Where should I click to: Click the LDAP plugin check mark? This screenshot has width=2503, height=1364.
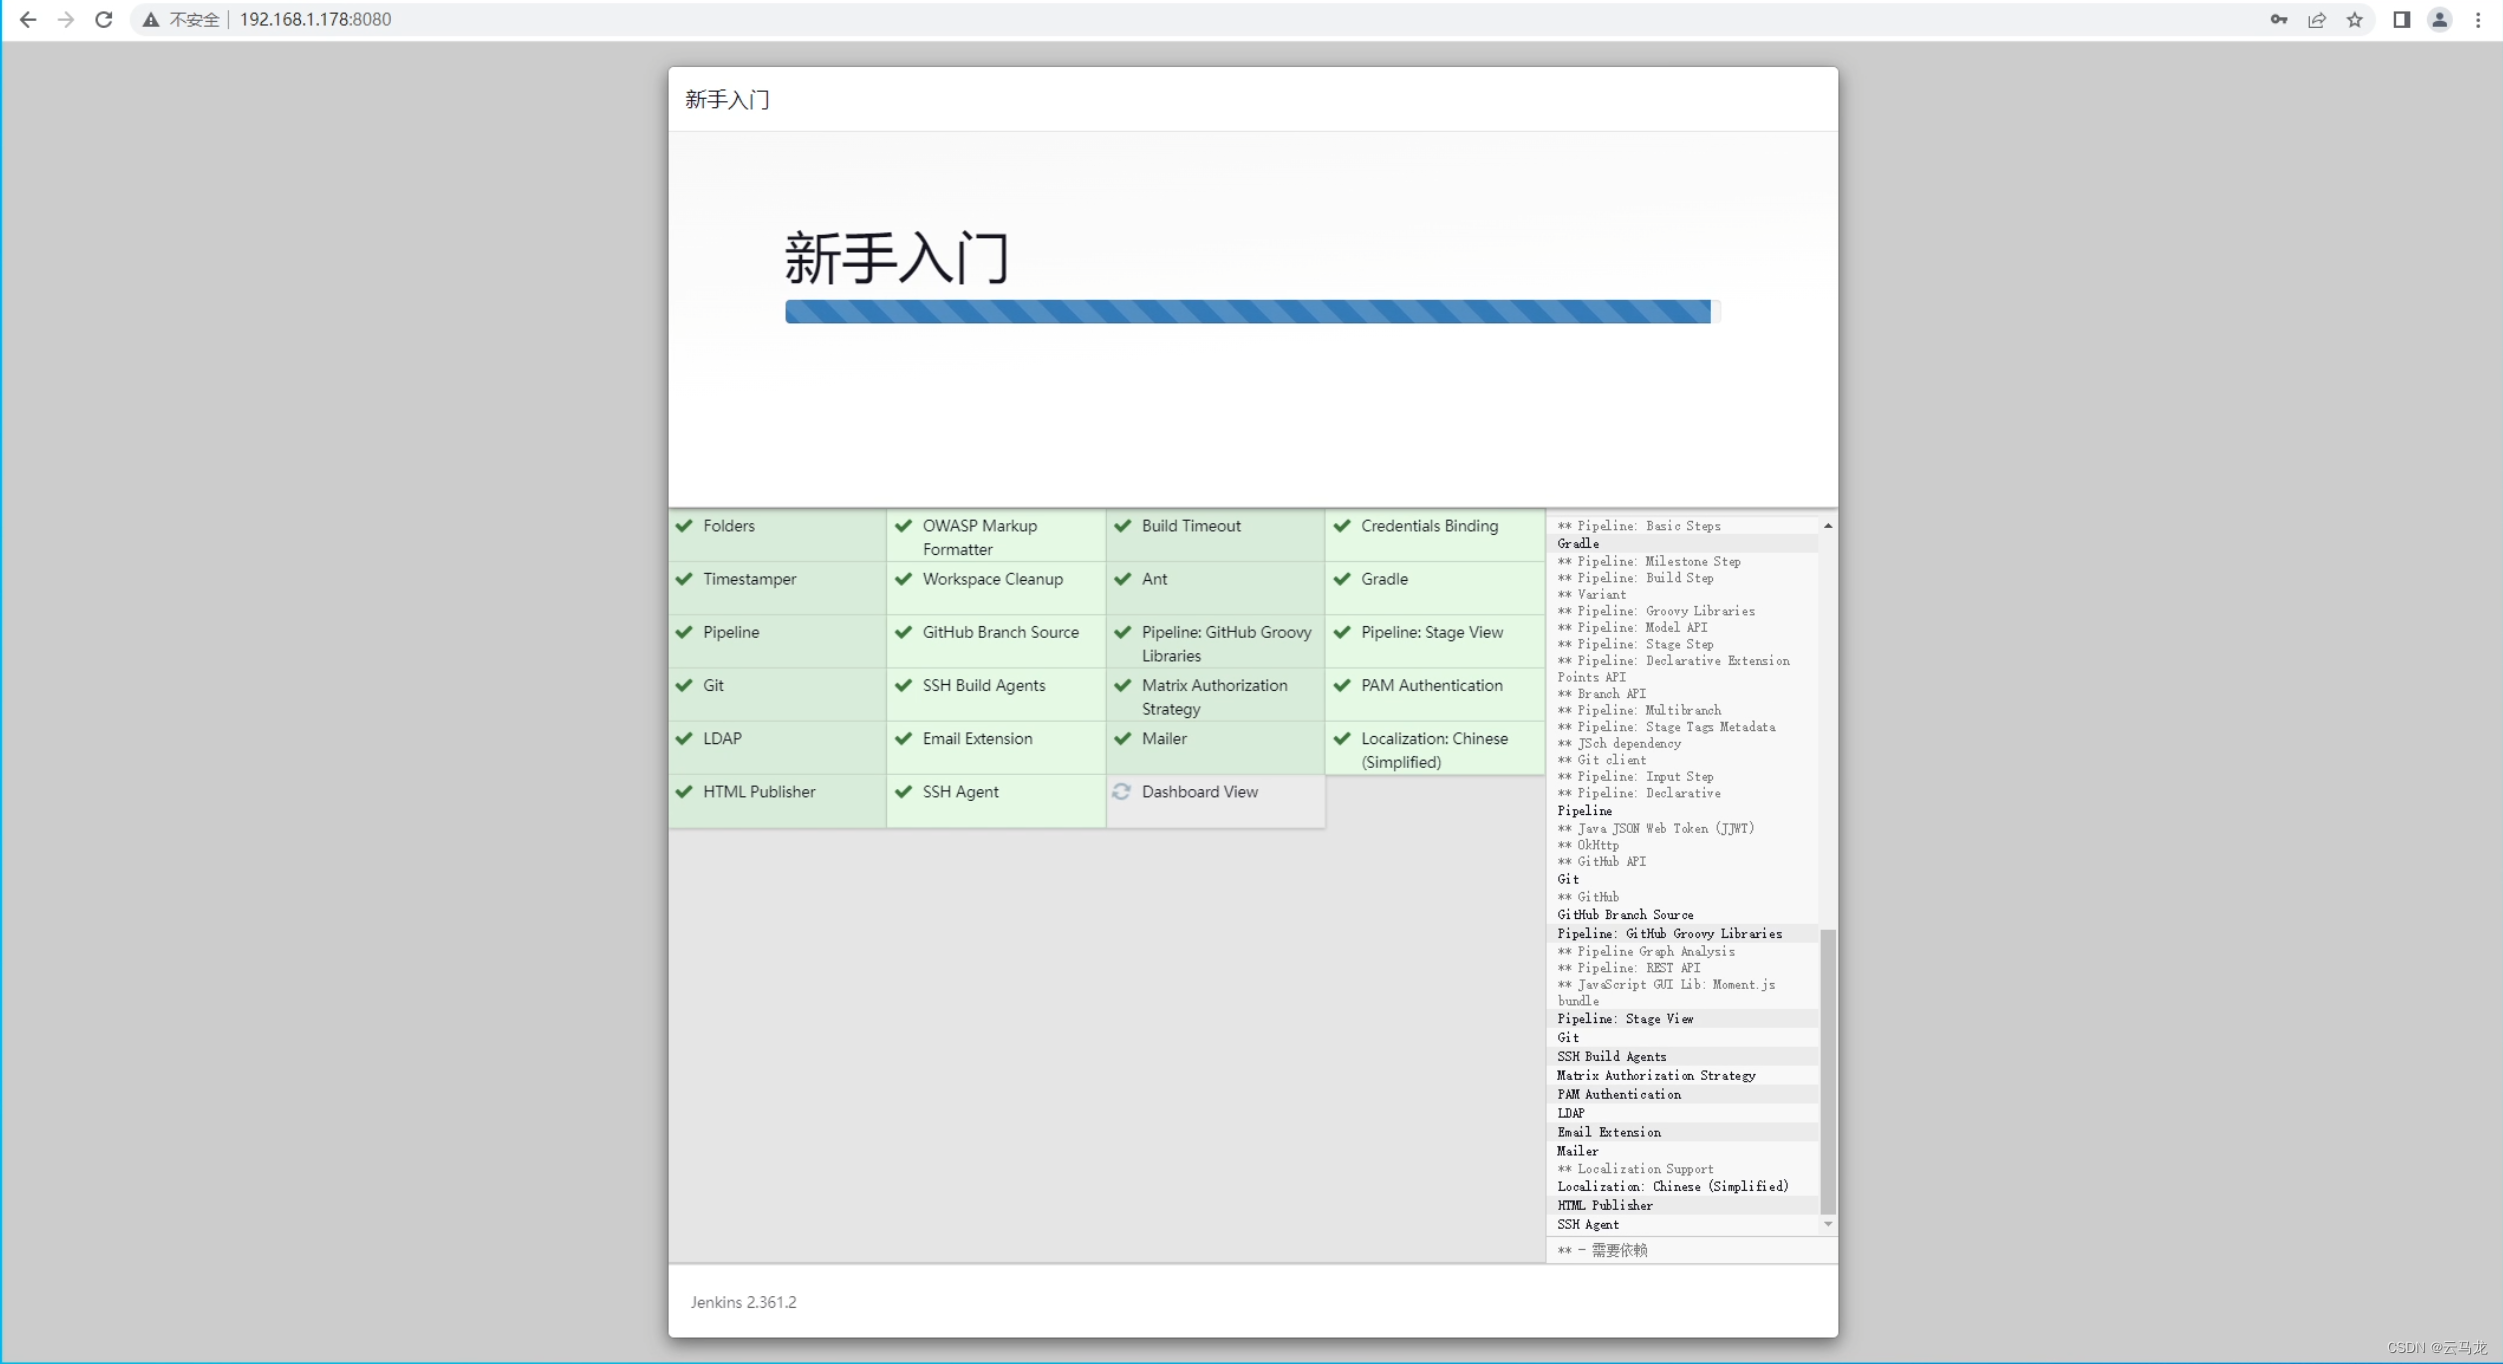pos(684,737)
